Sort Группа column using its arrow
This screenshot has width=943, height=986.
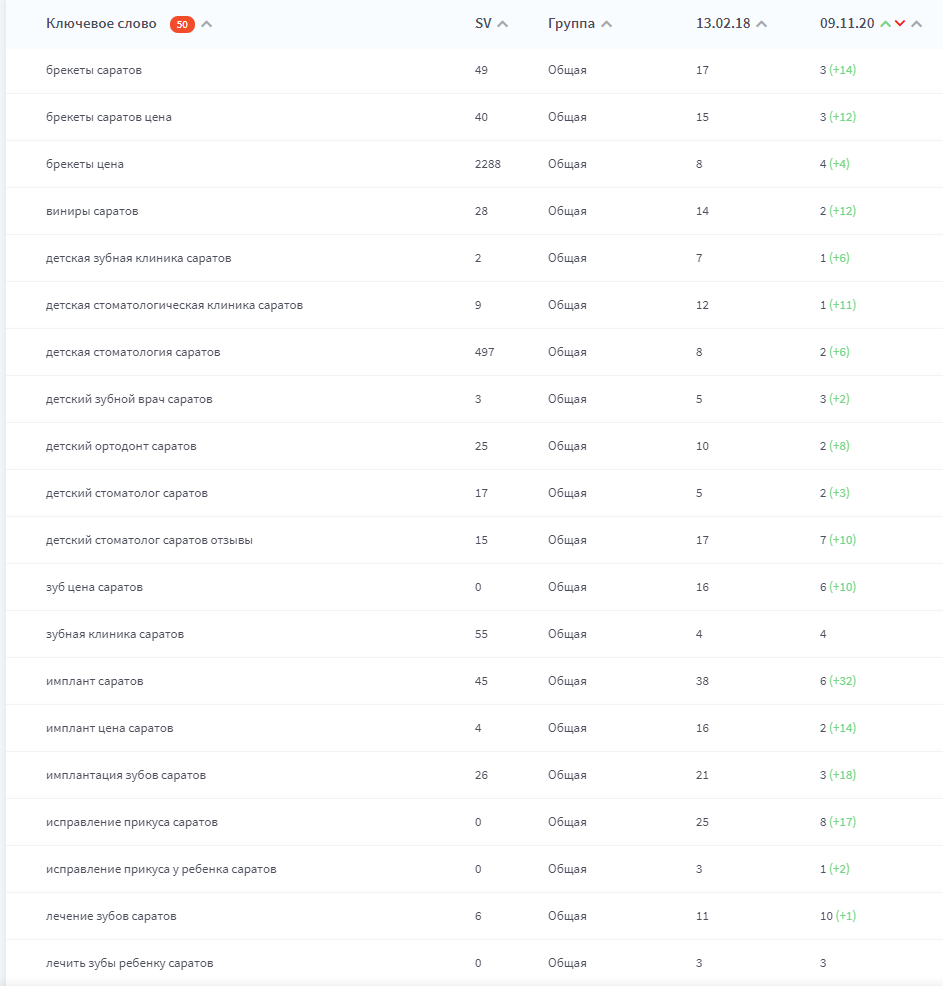606,25
